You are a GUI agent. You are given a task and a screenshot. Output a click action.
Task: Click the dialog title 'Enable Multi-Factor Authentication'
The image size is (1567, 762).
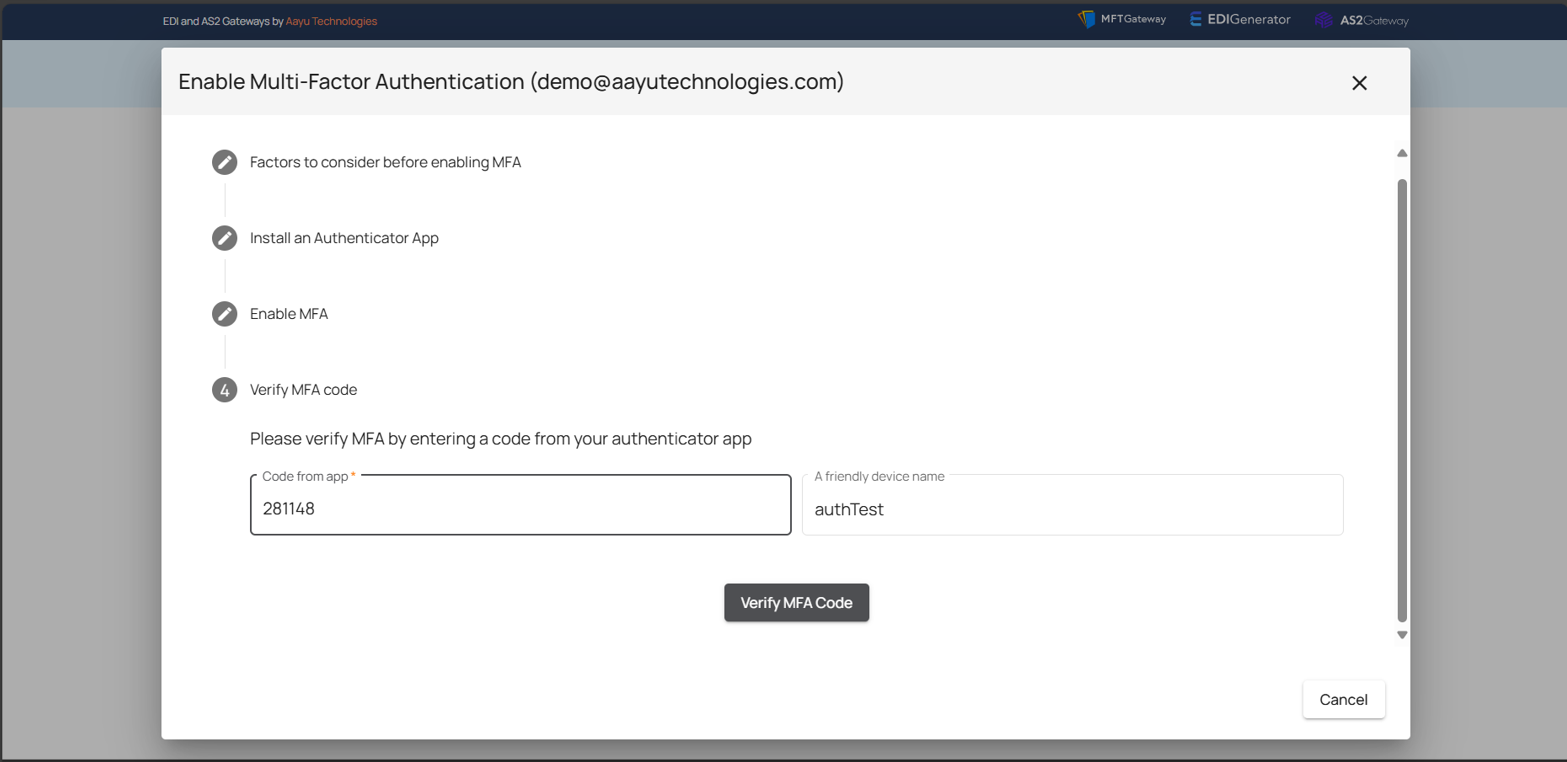[x=511, y=82]
